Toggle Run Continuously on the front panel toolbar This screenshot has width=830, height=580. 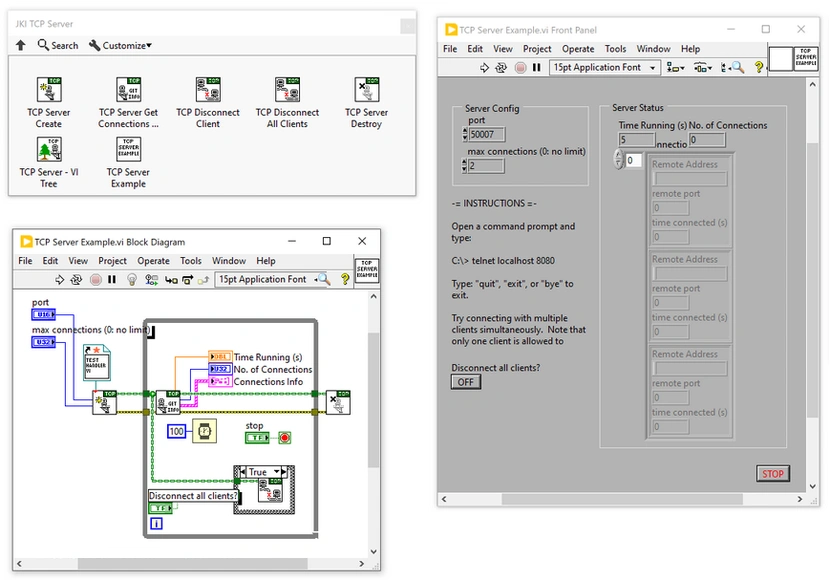(x=502, y=67)
